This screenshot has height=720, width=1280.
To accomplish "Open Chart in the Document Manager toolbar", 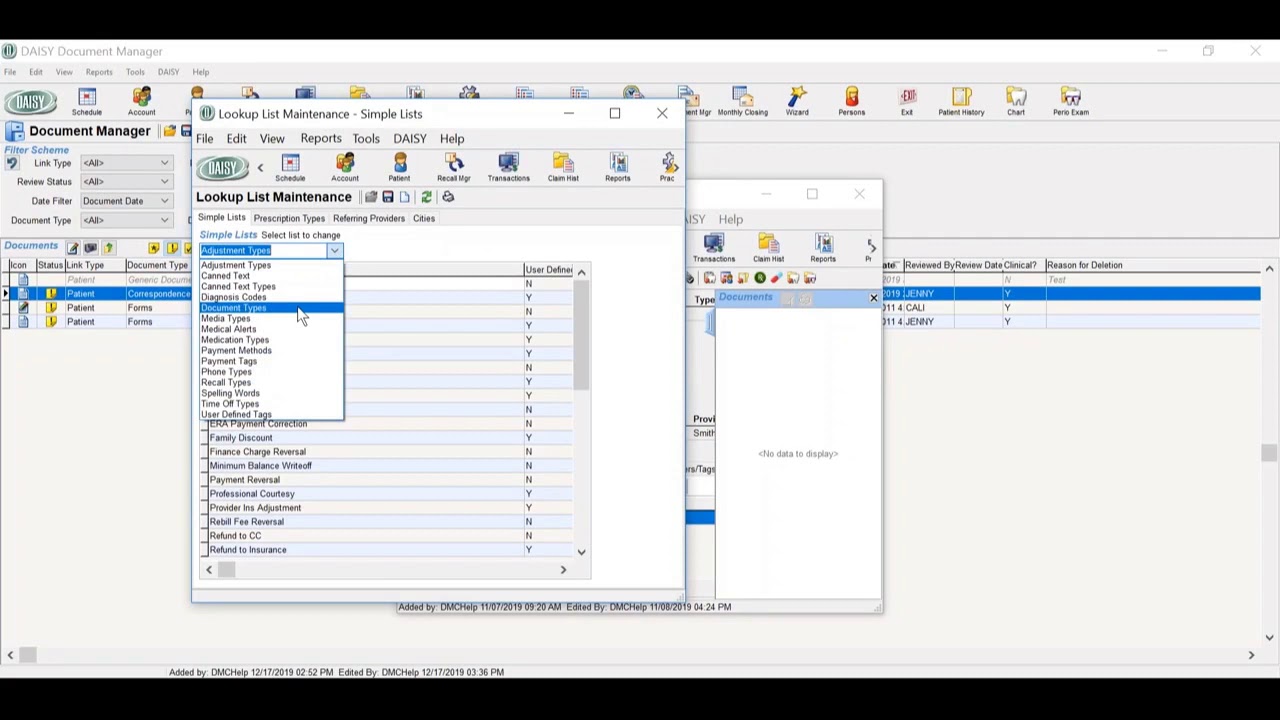I will 1016,101.
